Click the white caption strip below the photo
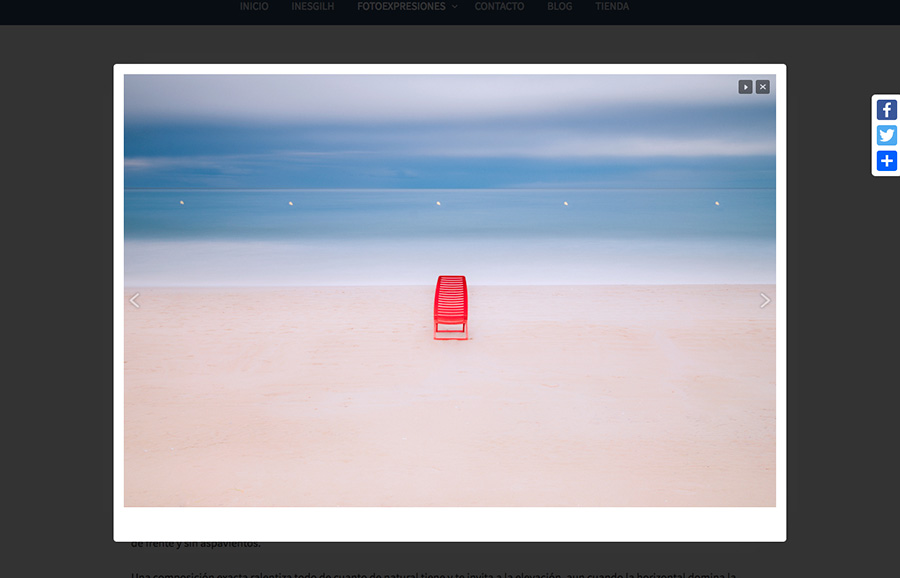900x578 pixels. coord(450,523)
